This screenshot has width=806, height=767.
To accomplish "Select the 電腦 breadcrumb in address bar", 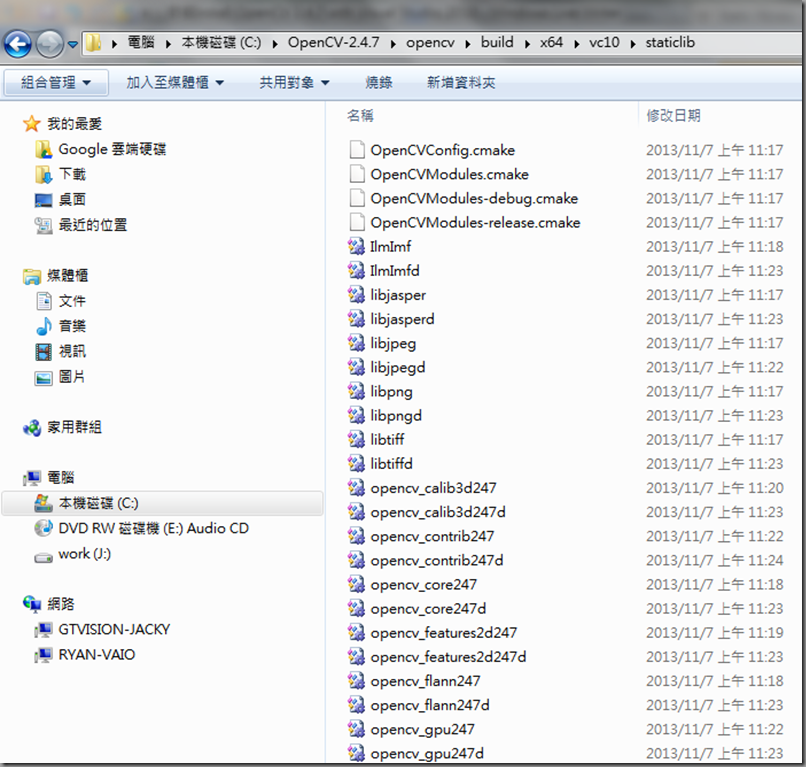I will click(x=141, y=42).
